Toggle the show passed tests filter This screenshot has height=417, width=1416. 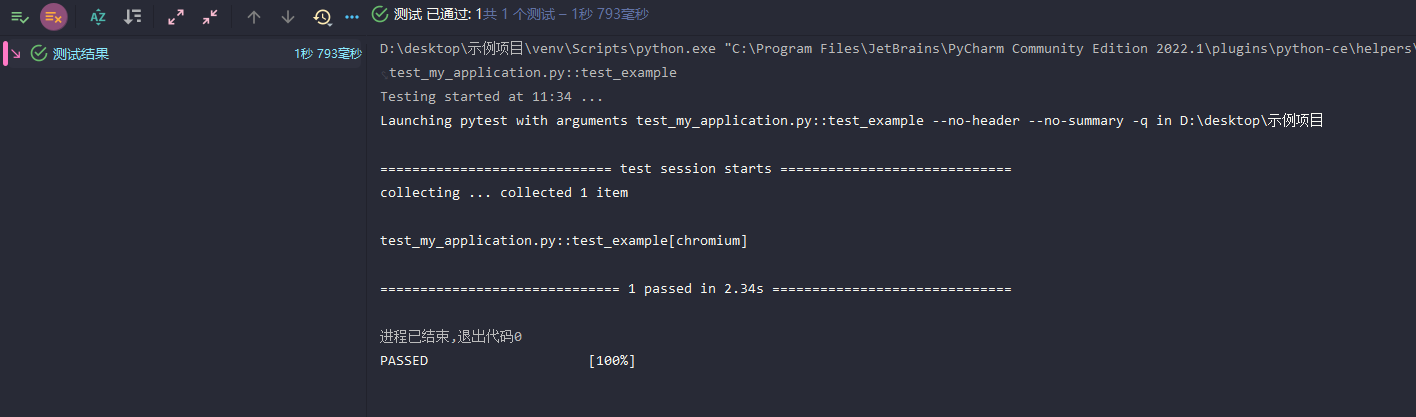(19, 16)
